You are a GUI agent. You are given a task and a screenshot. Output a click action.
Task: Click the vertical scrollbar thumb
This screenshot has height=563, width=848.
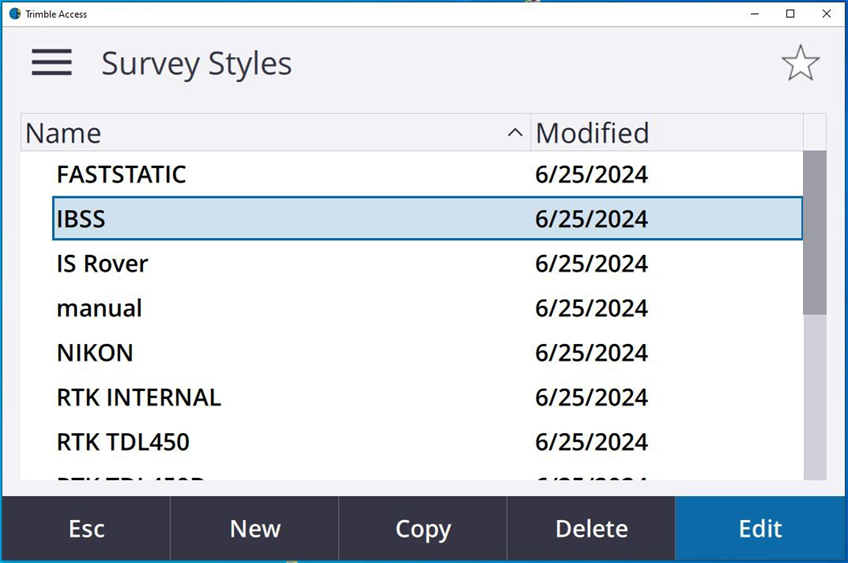click(815, 232)
